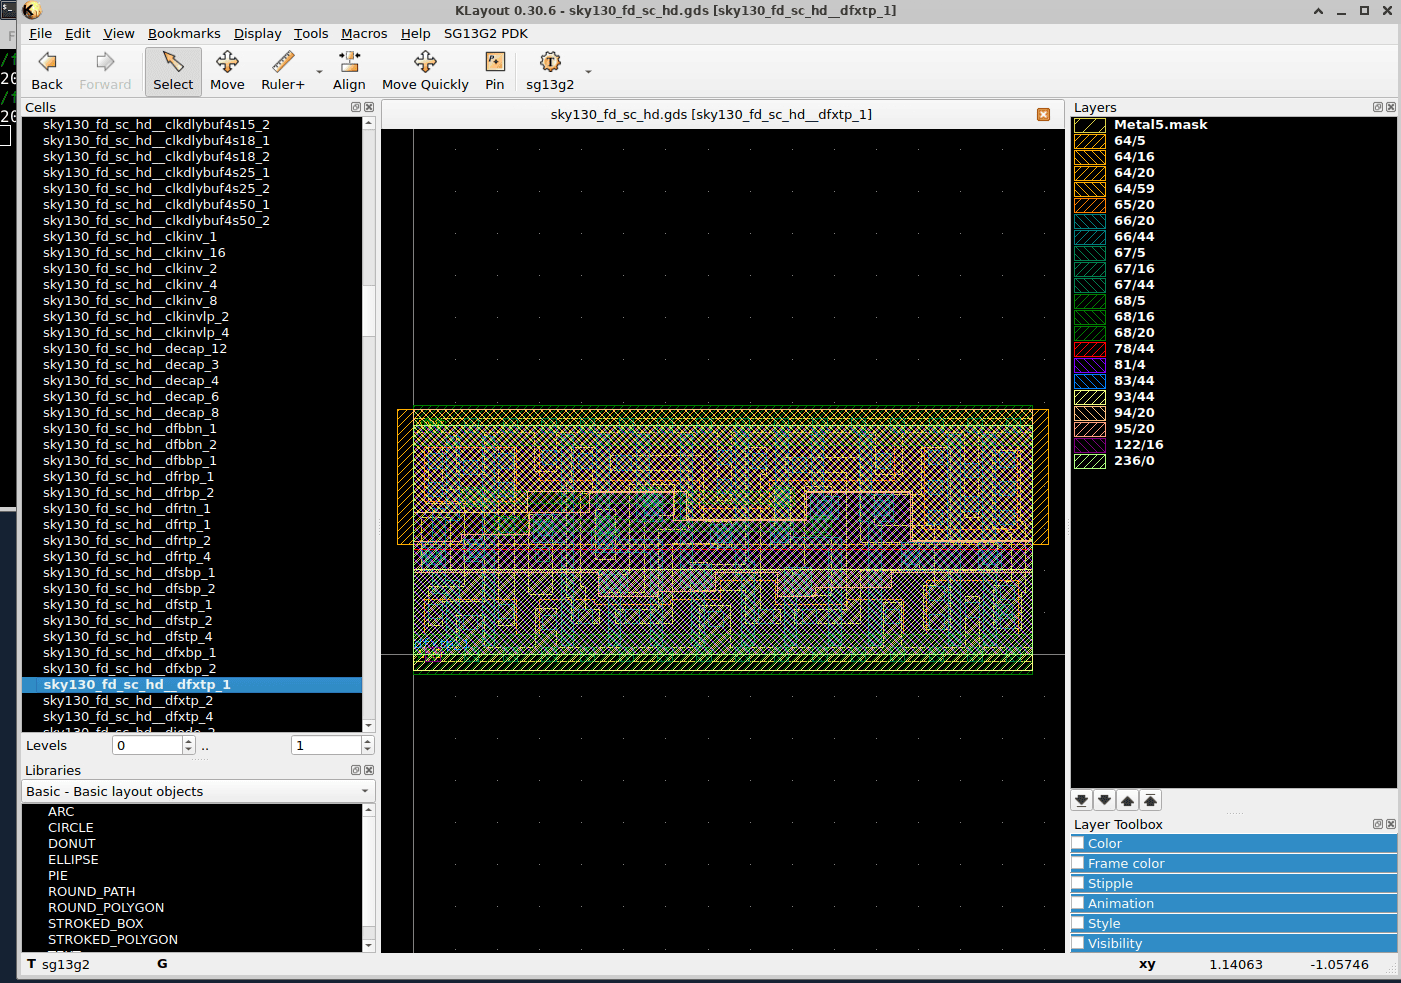Open the Basic library dropdown
Screen dimensions: 1401x983
point(198,791)
